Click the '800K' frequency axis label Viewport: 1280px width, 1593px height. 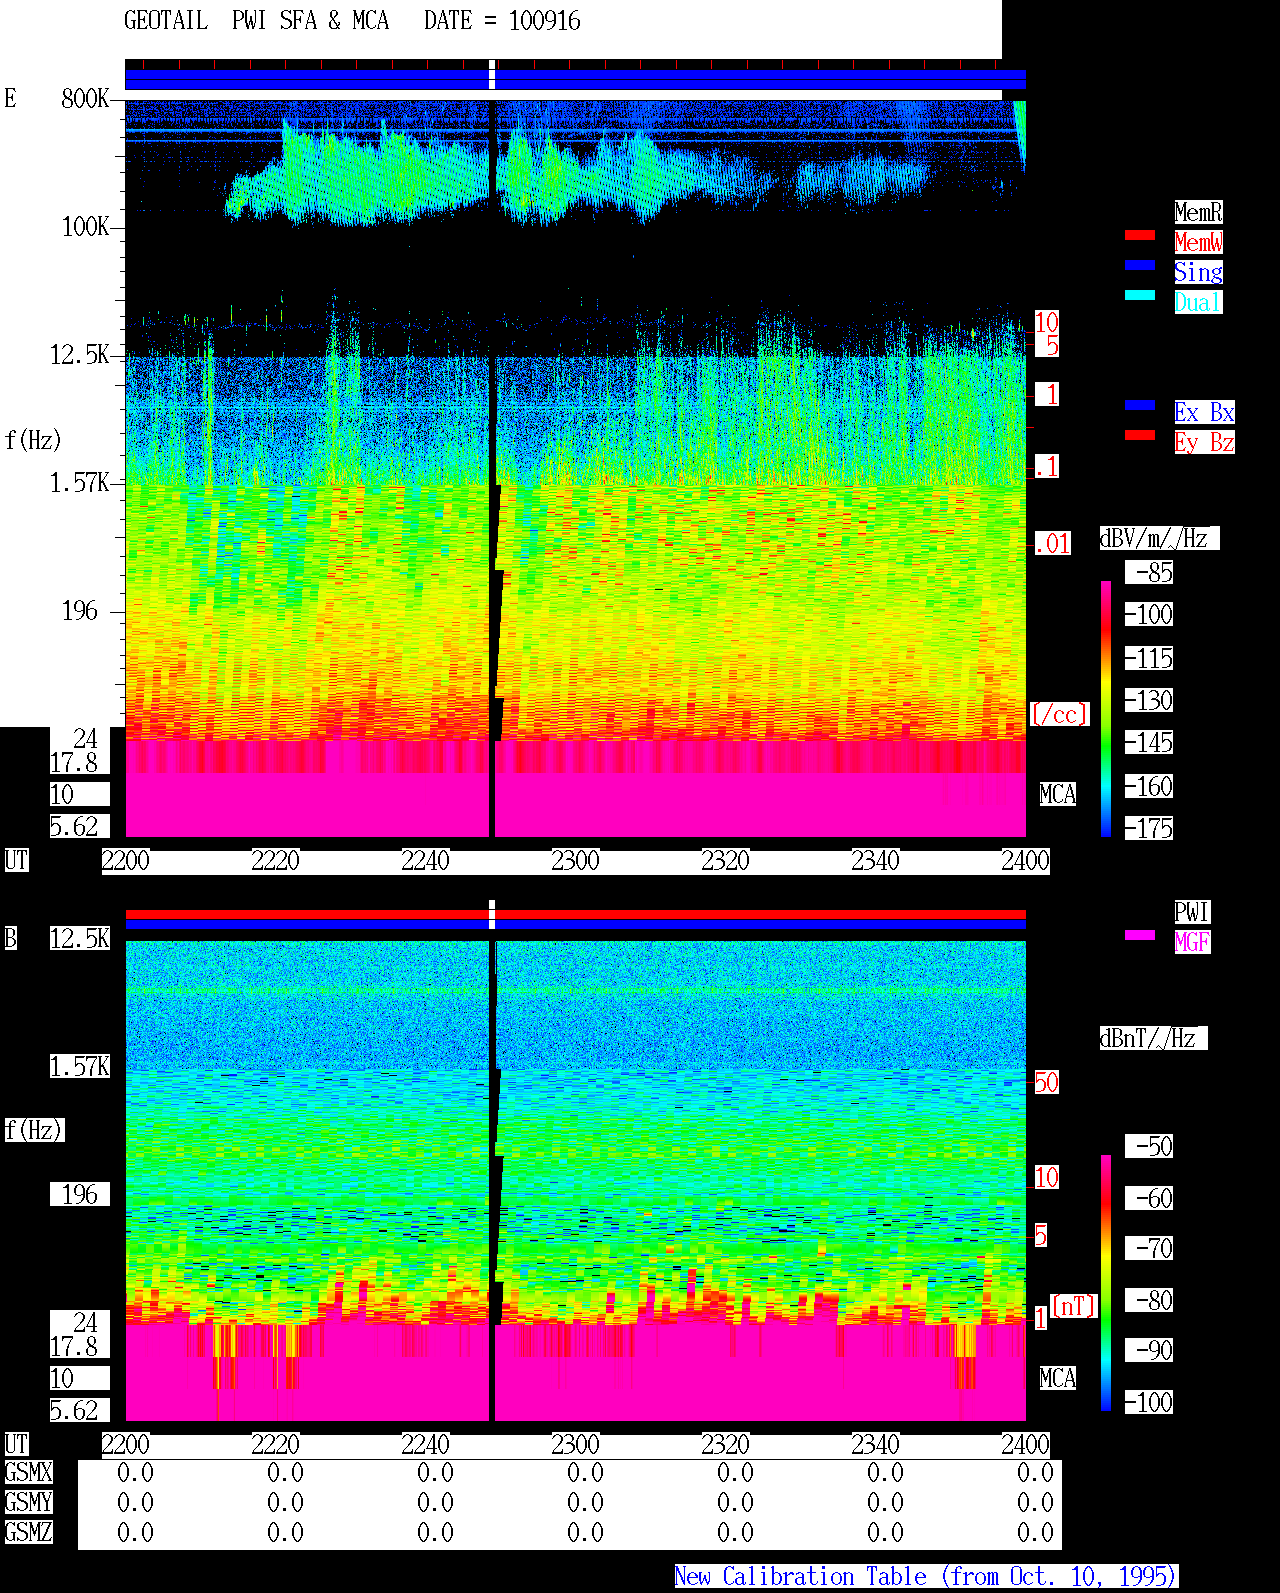click(x=85, y=98)
